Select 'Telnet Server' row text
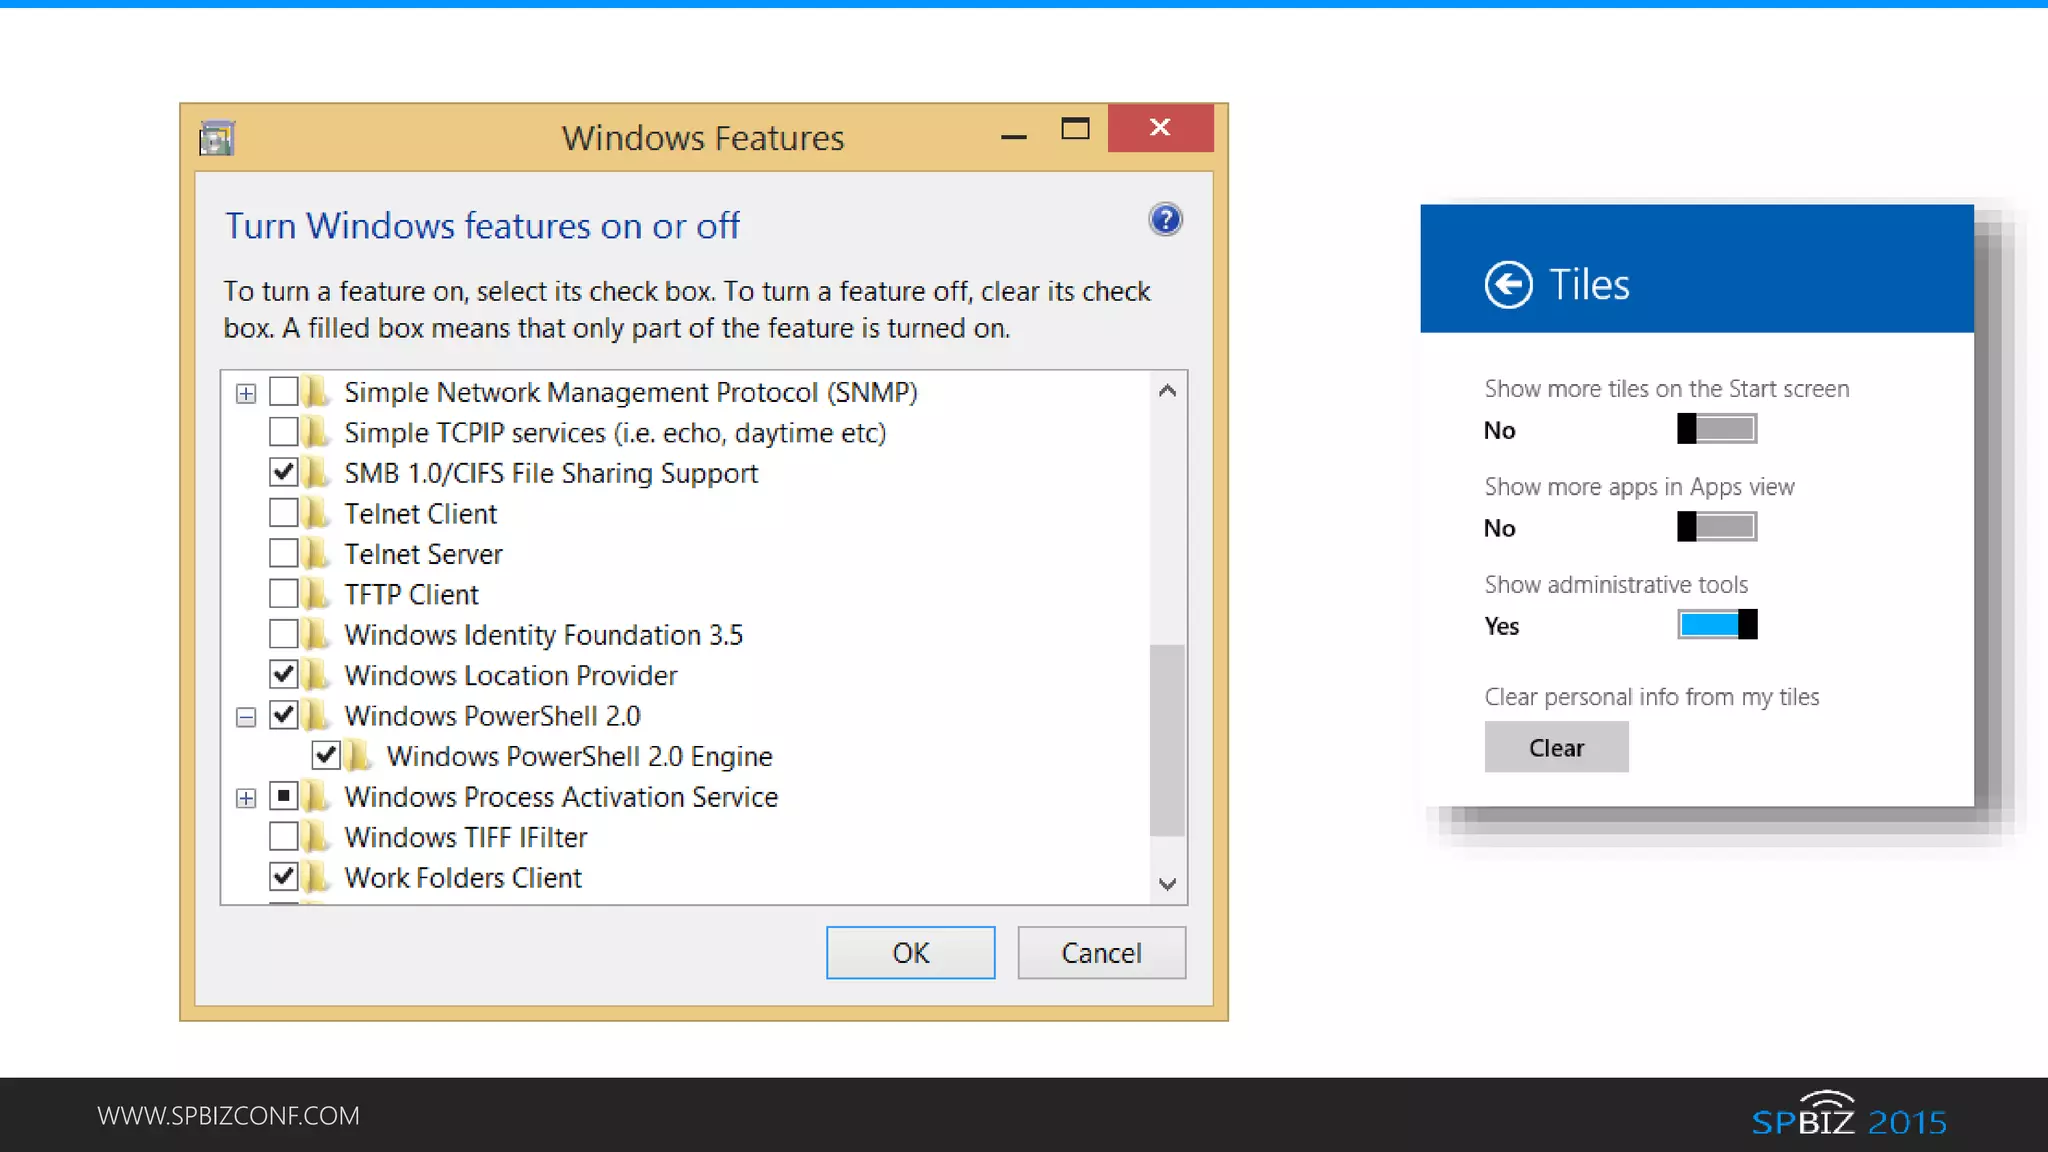 423,554
